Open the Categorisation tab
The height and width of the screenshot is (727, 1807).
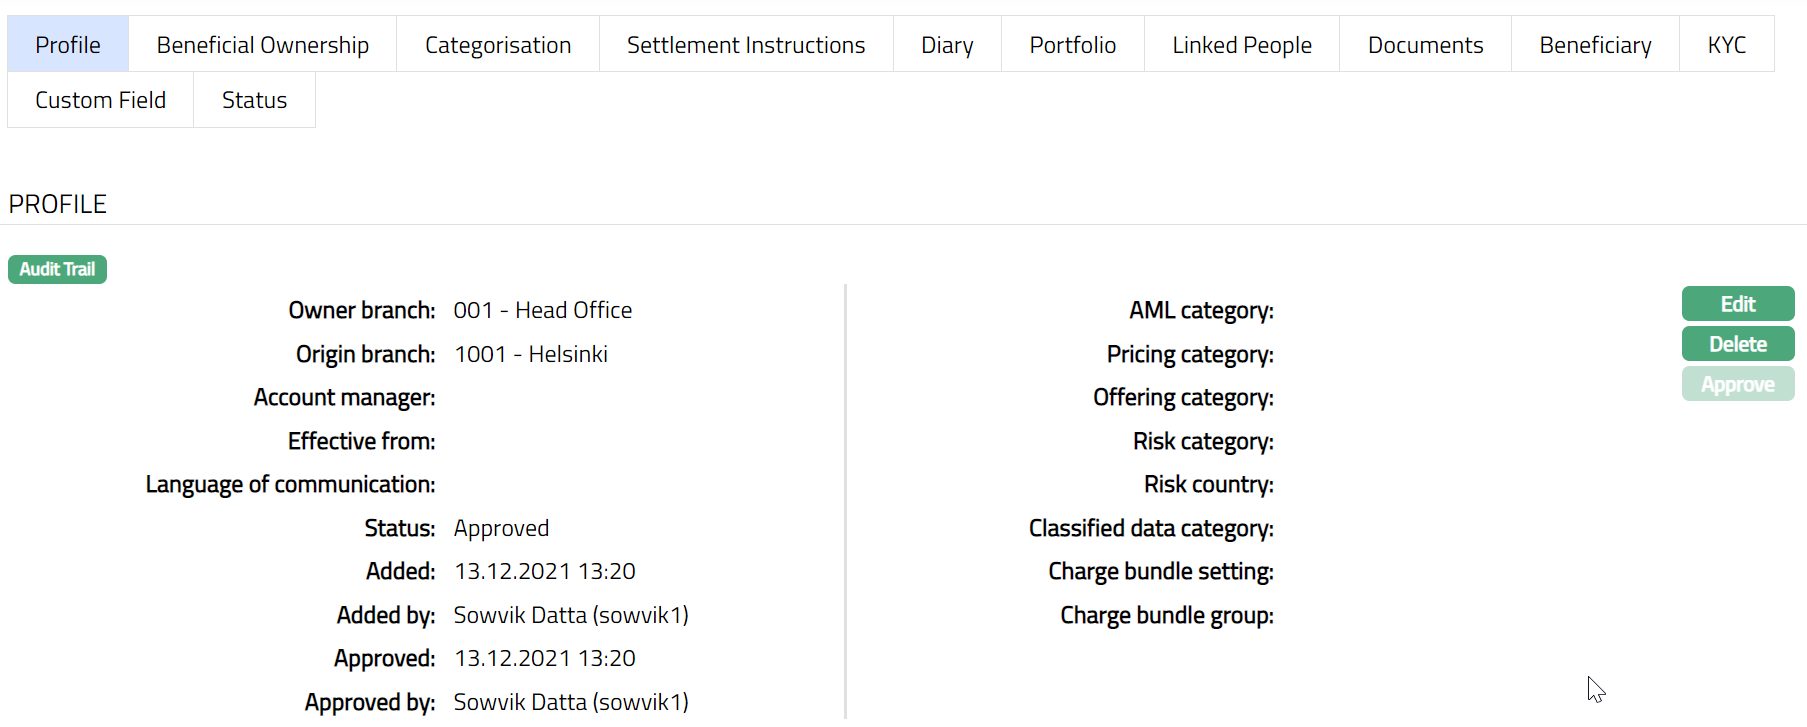click(497, 45)
